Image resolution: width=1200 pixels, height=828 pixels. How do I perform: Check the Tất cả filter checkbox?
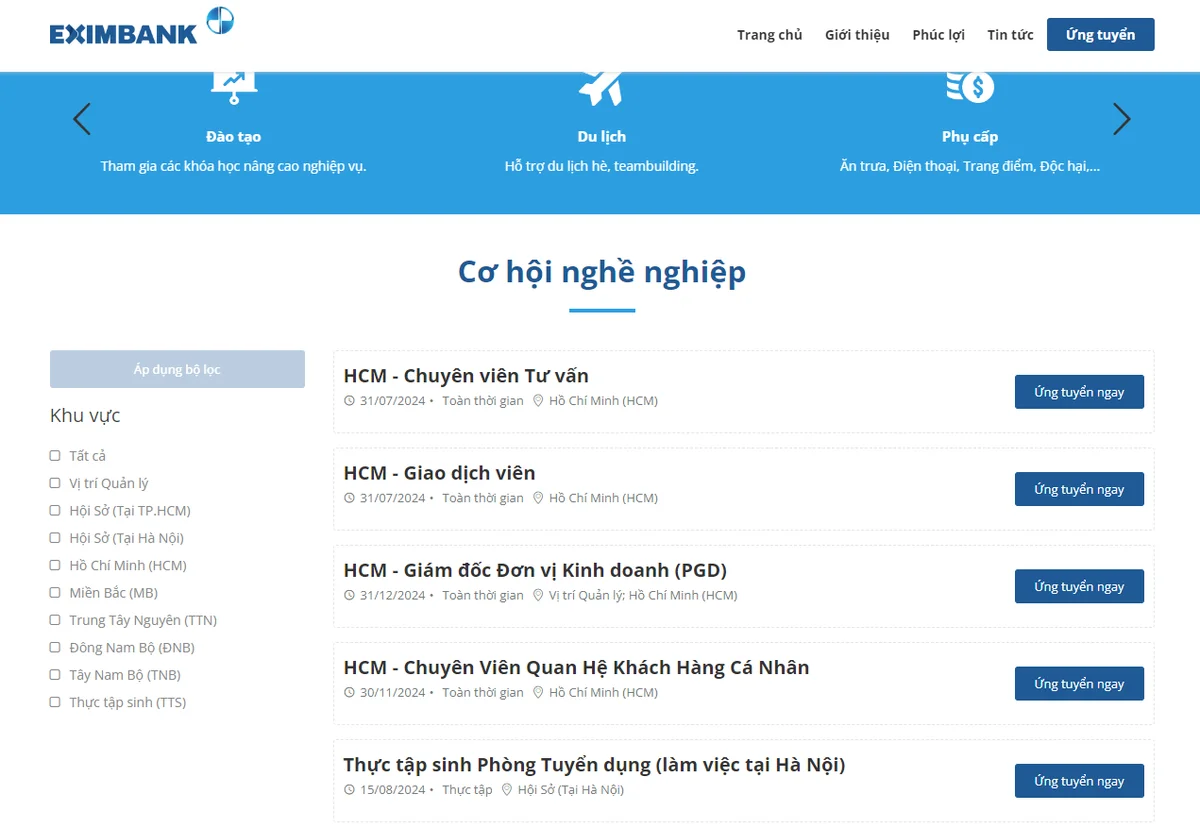(x=55, y=456)
